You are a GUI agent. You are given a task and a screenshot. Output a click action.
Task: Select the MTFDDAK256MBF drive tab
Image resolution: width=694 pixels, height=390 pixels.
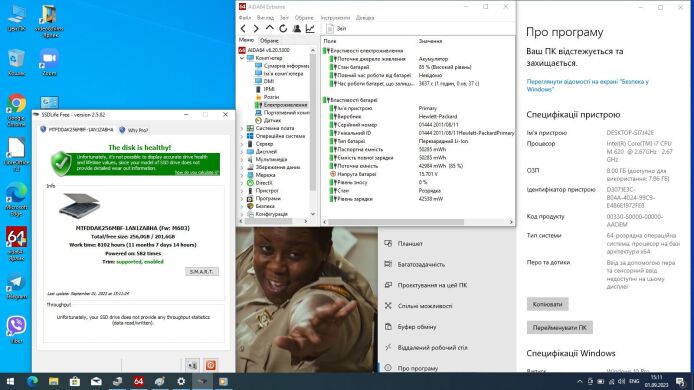pos(77,130)
